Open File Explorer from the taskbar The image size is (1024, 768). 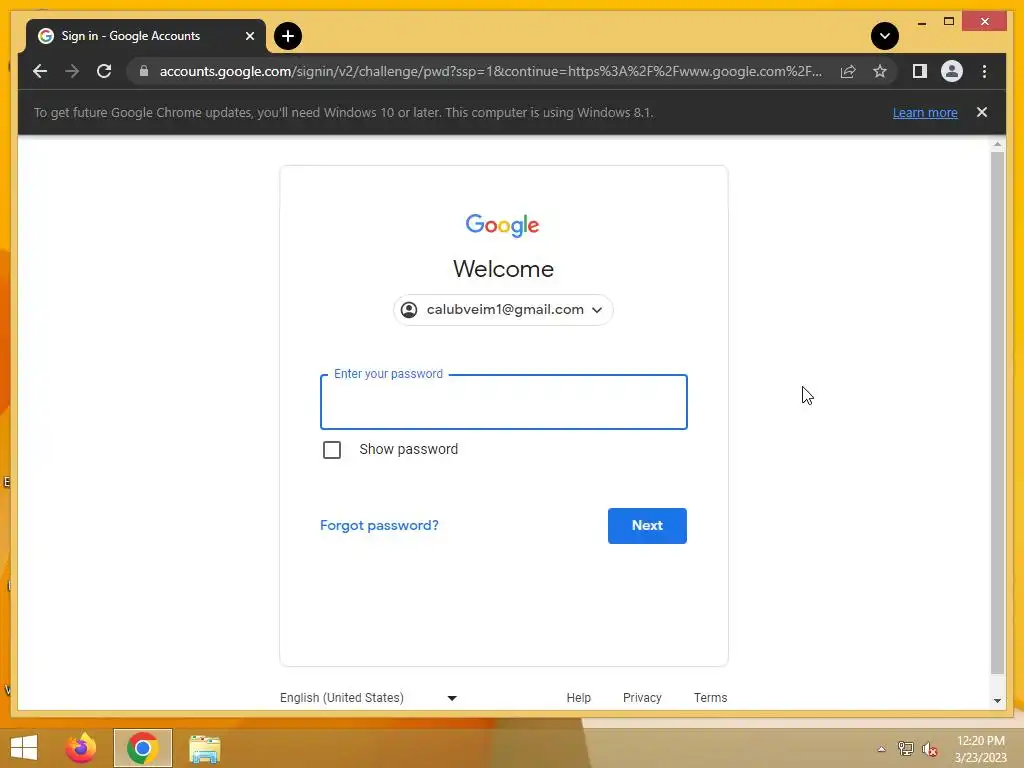tap(204, 748)
